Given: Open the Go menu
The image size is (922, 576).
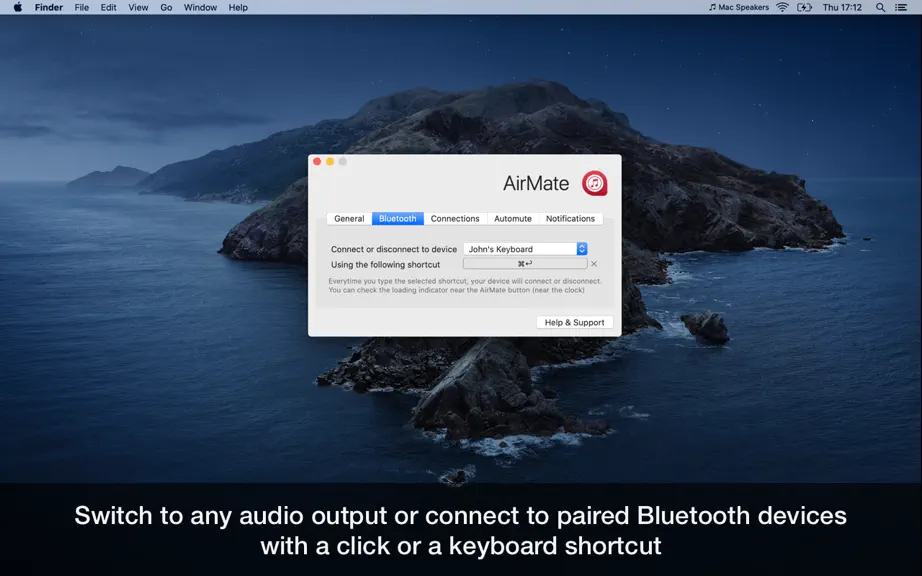Looking at the screenshot, I should 166,7.
